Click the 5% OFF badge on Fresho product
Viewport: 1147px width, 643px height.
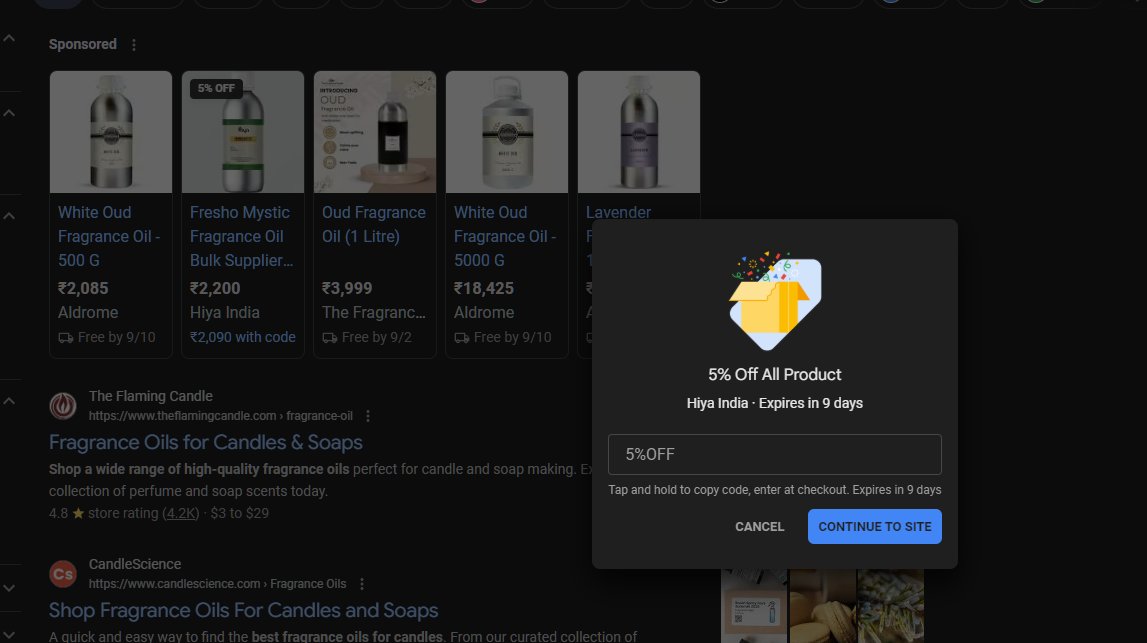(216, 89)
